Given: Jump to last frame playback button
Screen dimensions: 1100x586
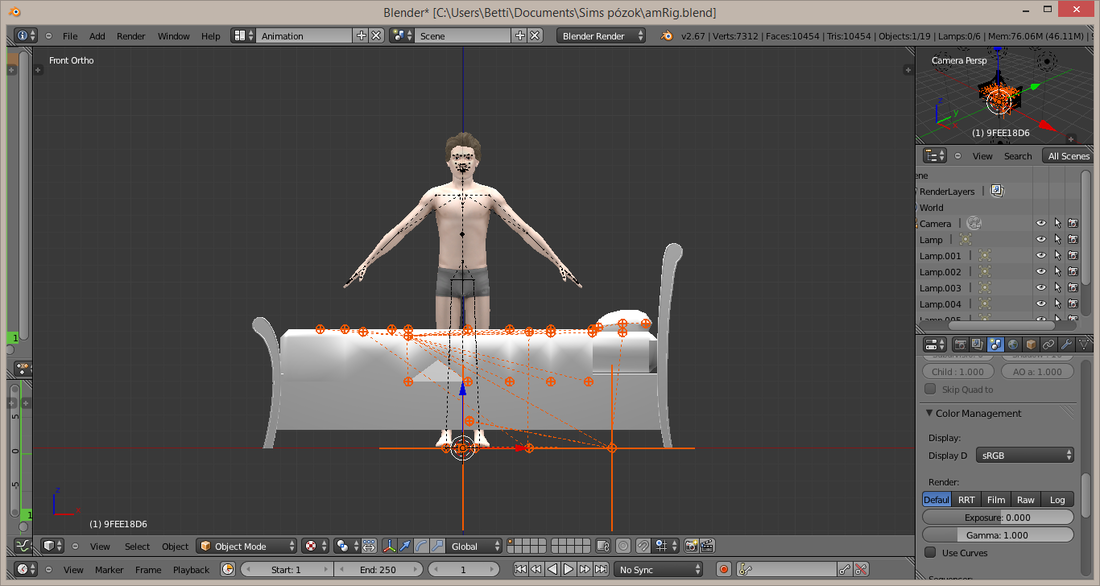Looking at the screenshot, I should [601, 569].
